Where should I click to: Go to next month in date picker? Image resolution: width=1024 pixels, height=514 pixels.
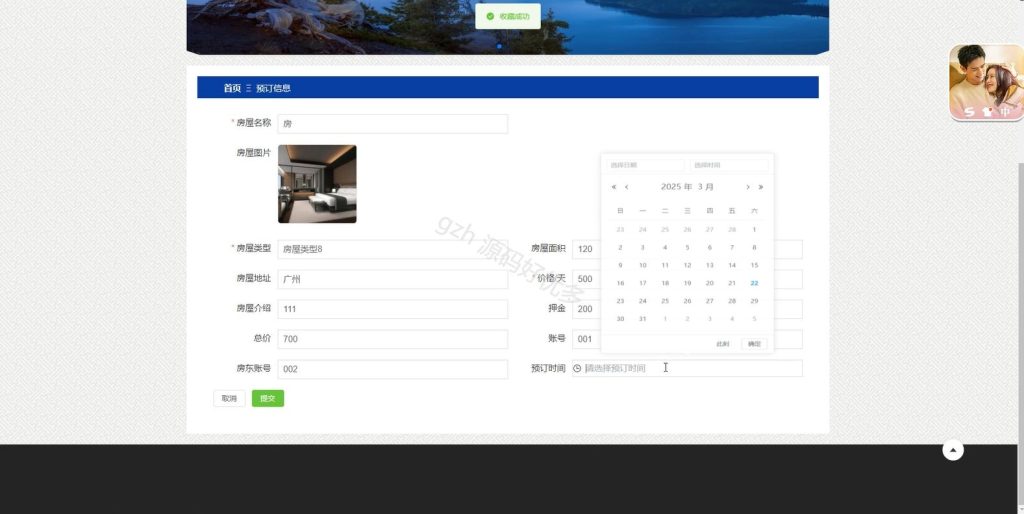pyautogui.click(x=748, y=187)
